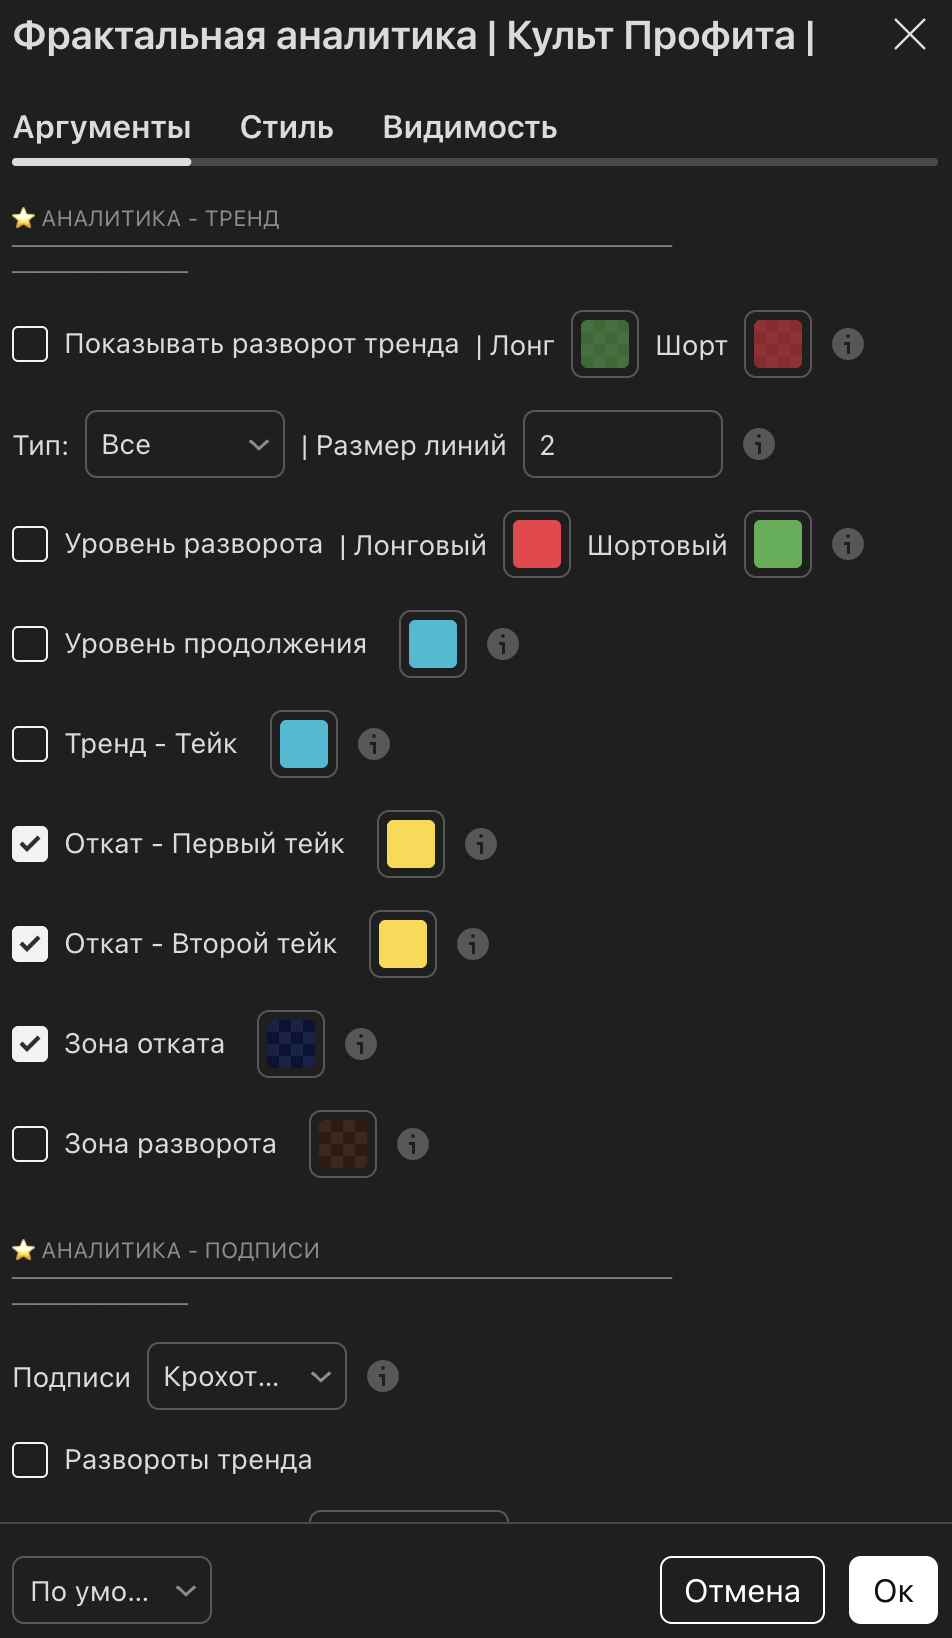Click info icon next to Шорт swatch
This screenshot has width=952, height=1638.
coord(848,344)
